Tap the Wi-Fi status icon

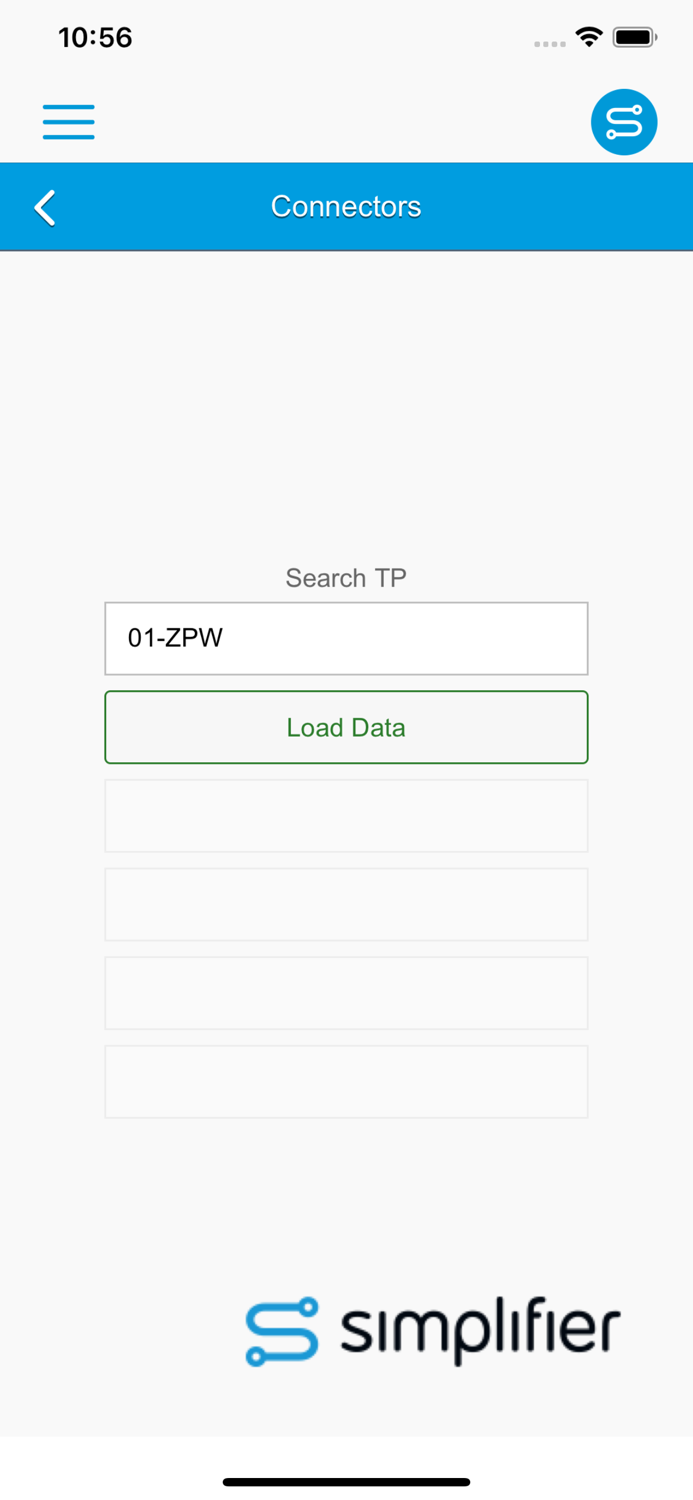(589, 36)
